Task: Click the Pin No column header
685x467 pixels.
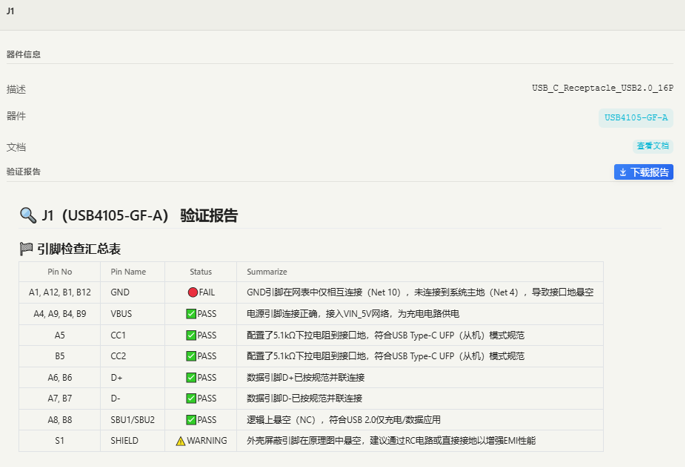Action: (60, 272)
